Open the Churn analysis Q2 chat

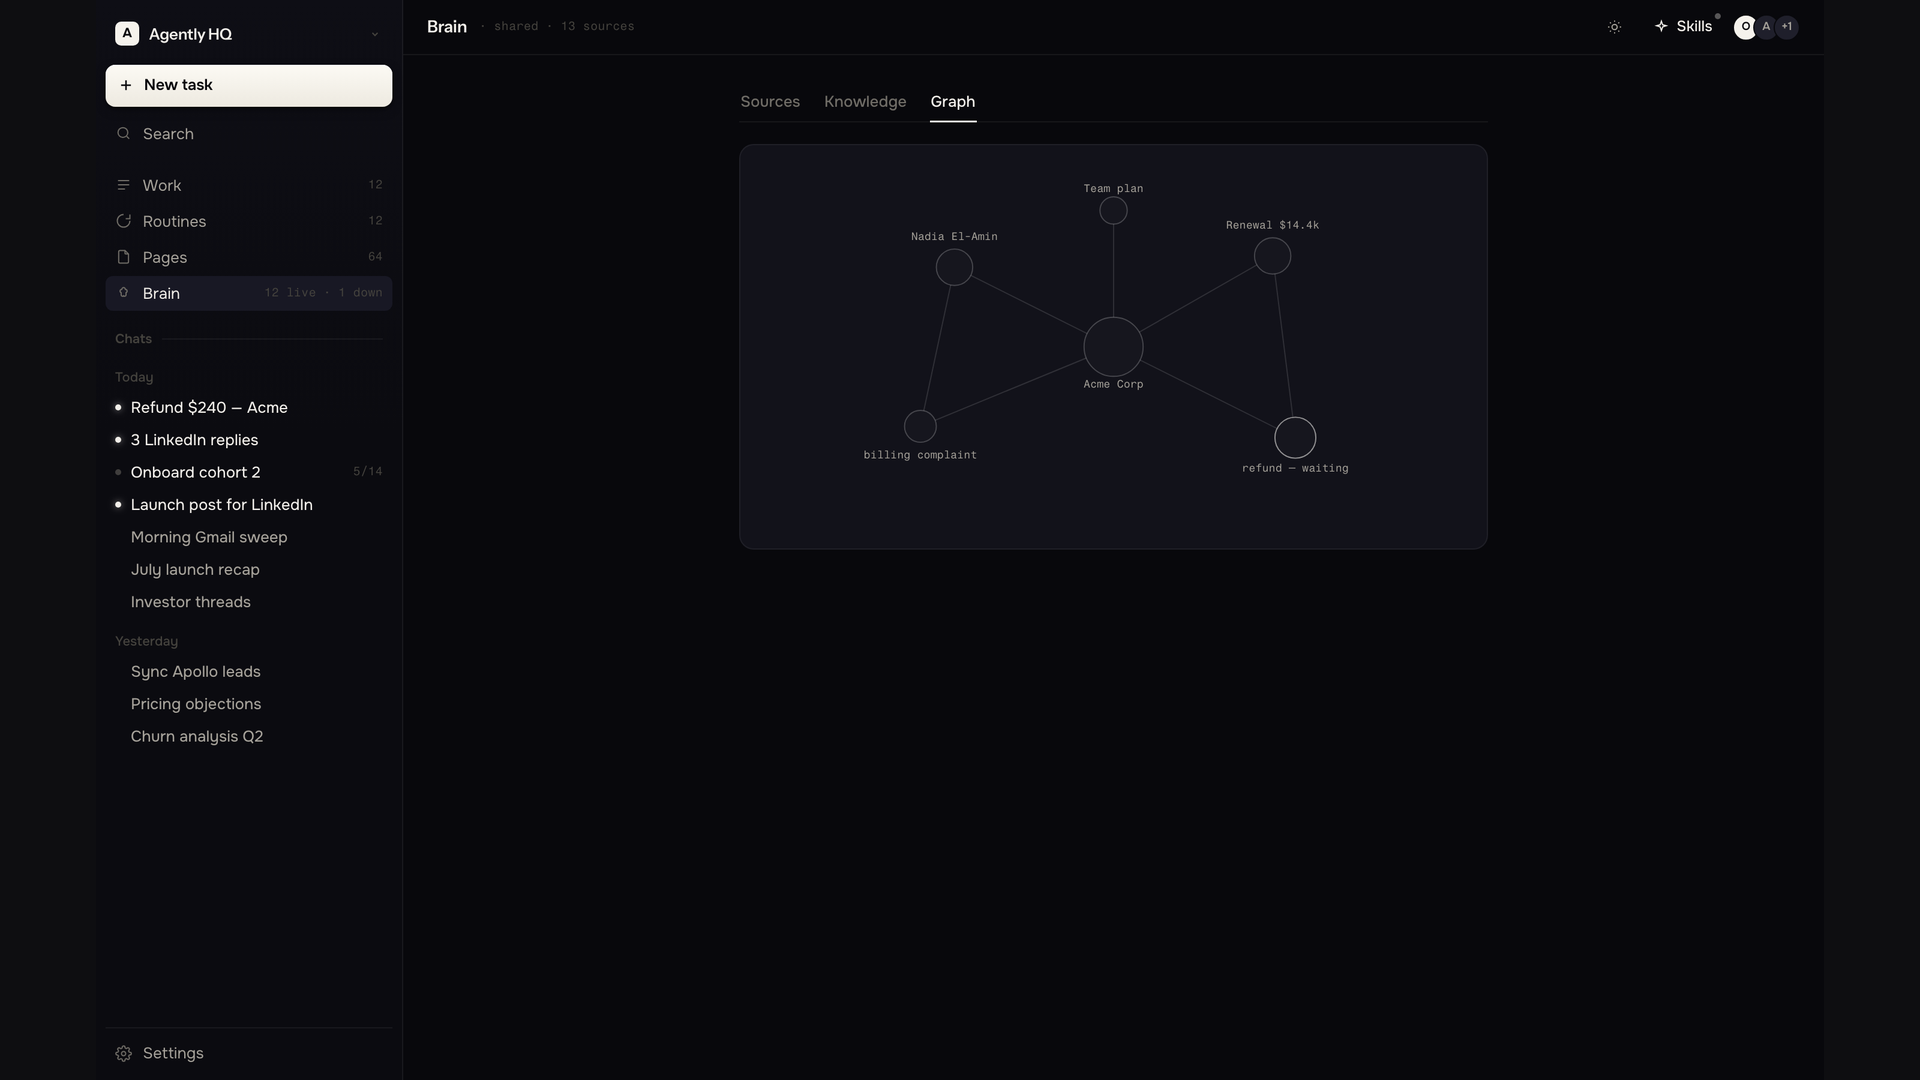tap(249, 737)
